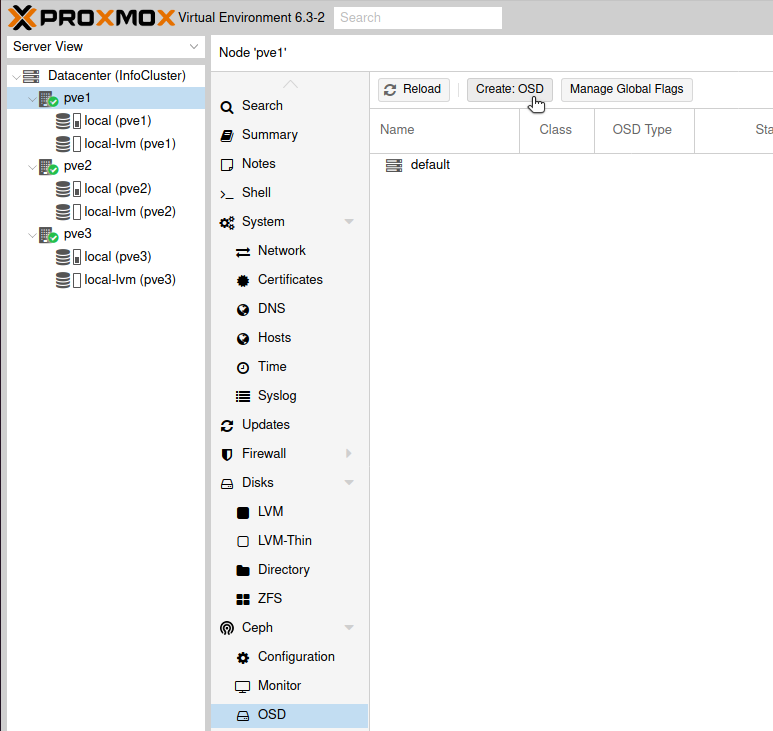Select the OSD menu item
This screenshot has width=773, height=731.
(289, 715)
